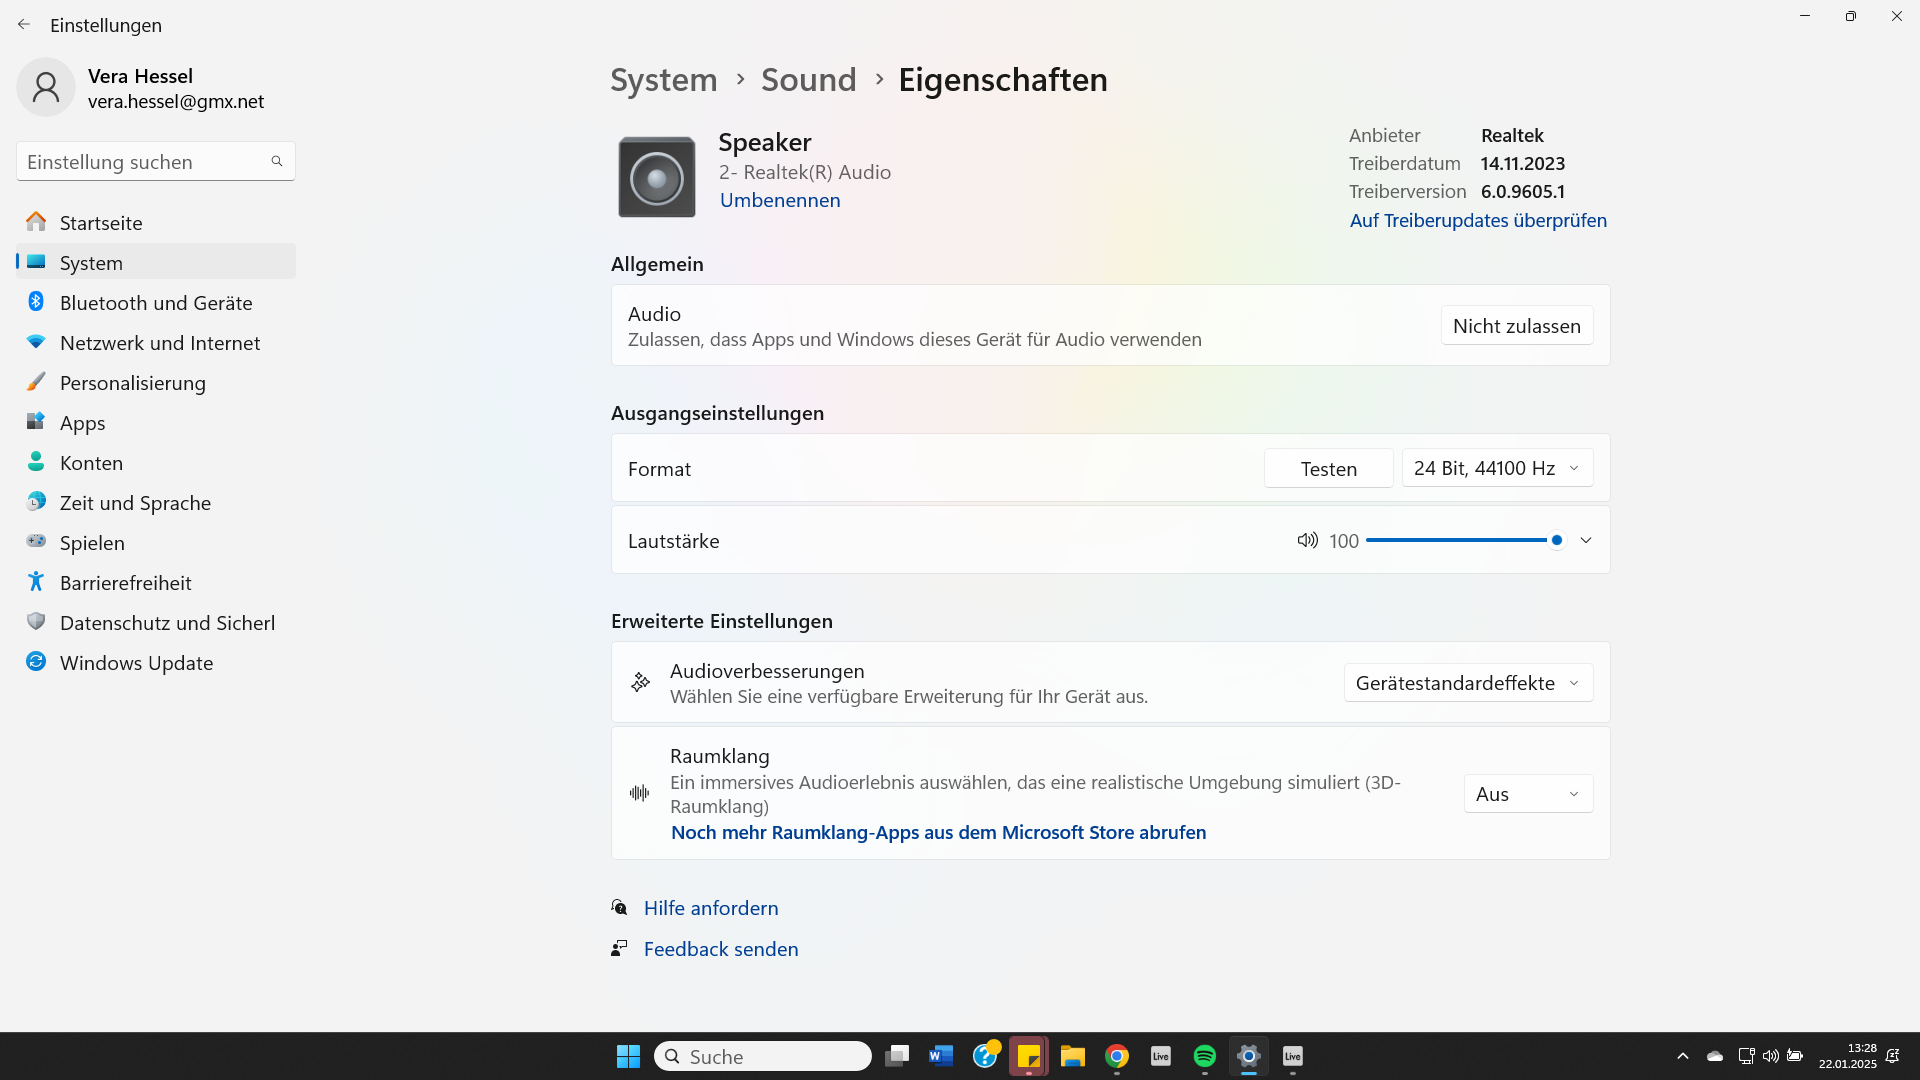Go back with the arrow icon
The height and width of the screenshot is (1080, 1920).
pos(24,25)
